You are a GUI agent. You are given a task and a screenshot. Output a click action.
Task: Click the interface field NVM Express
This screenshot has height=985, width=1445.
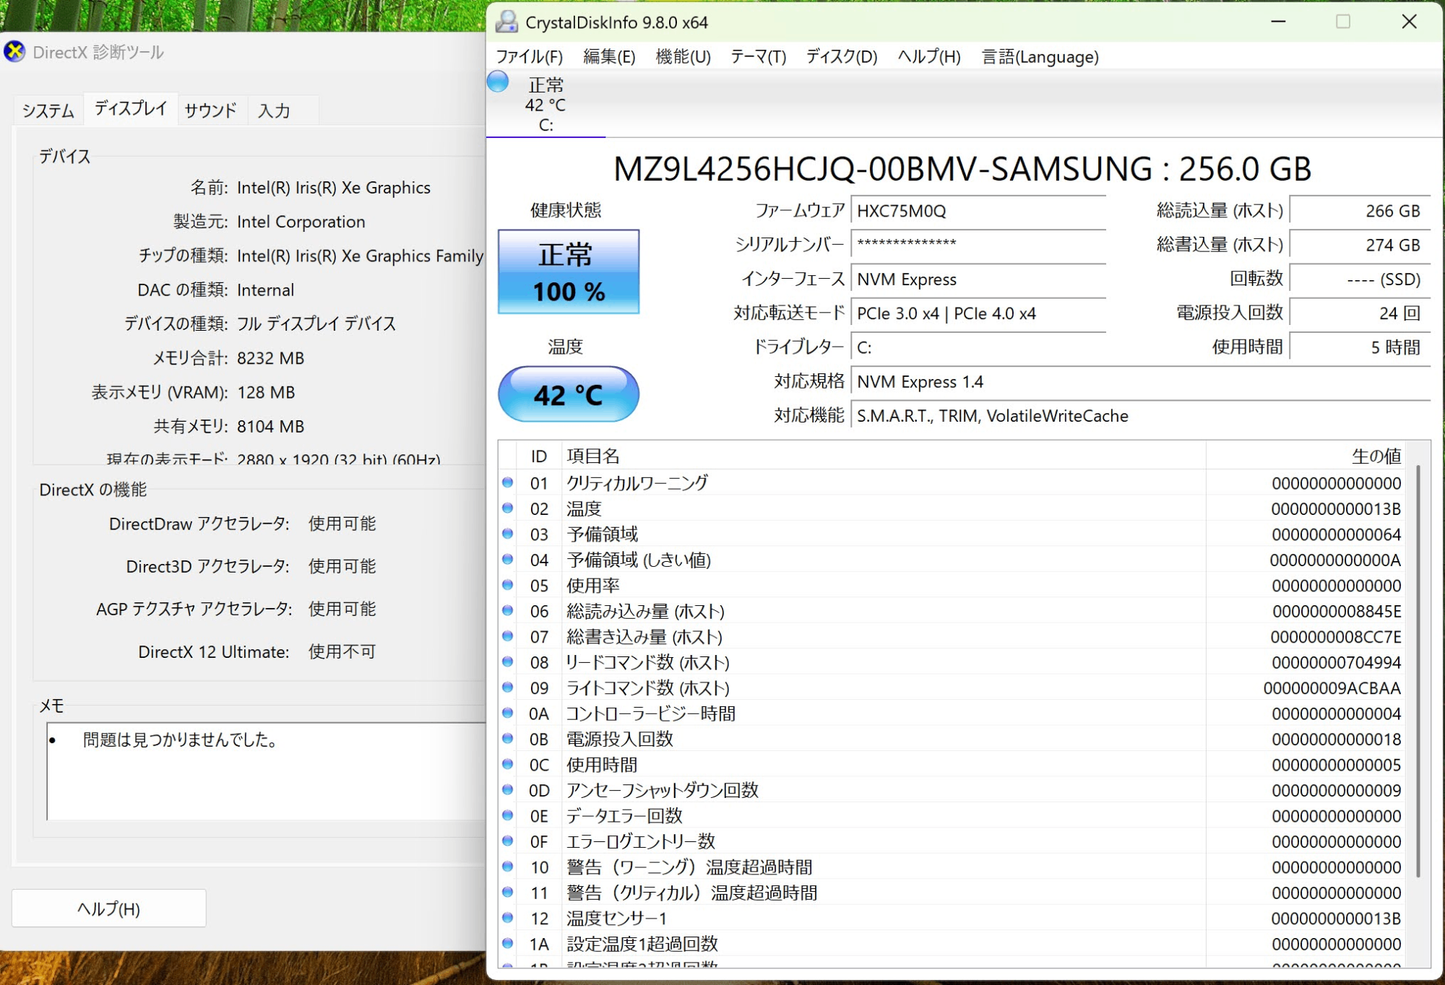tap(978, 279)
